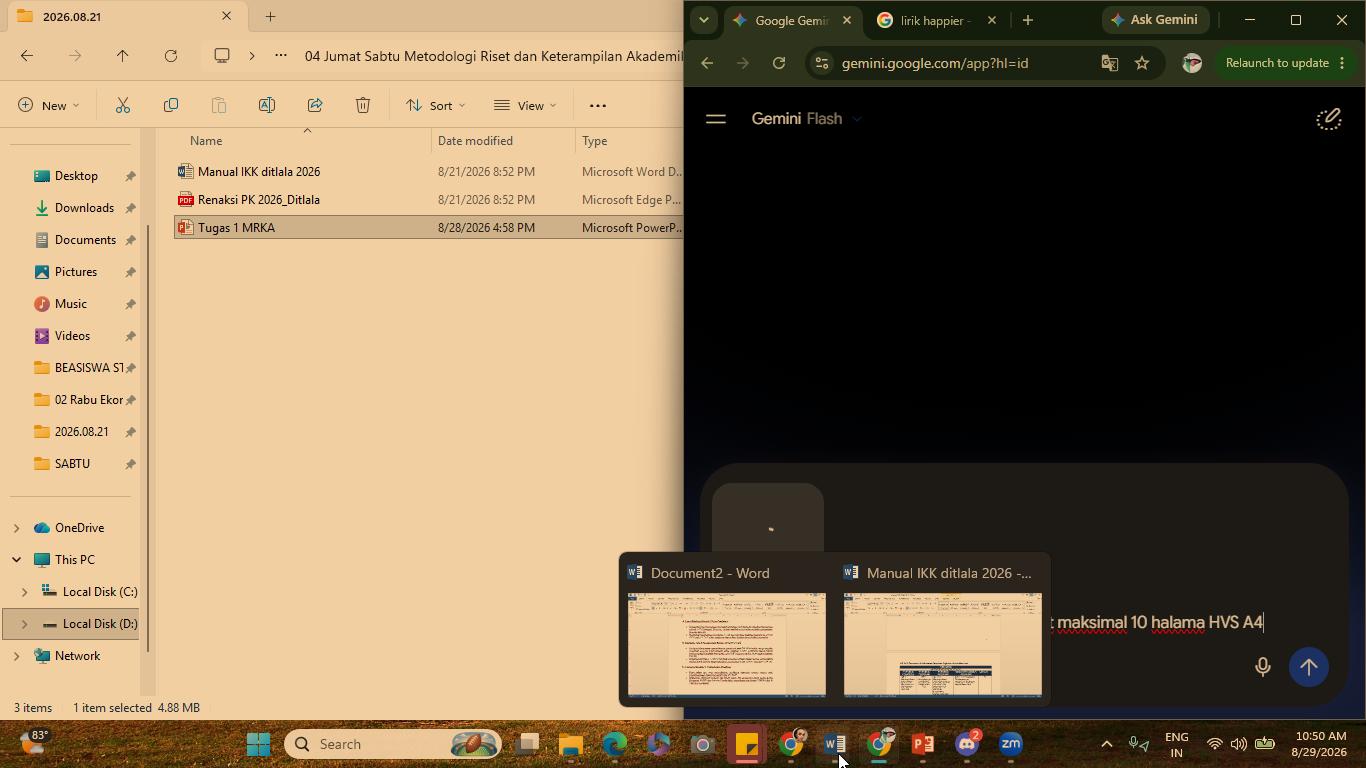
Task: Click Gemini microphone voice input icon
Action: [1262, 667]
